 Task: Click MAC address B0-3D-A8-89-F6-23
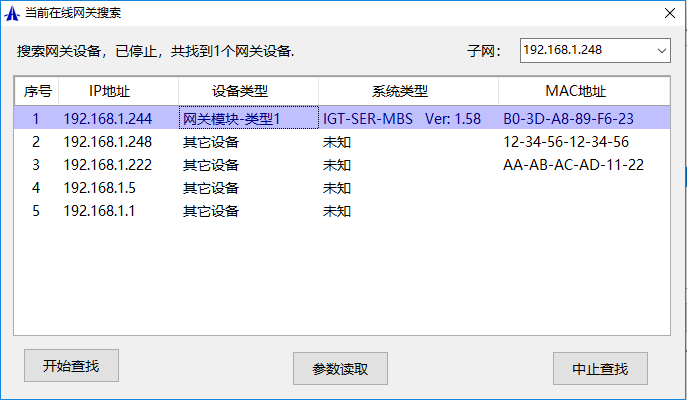point(568,118)
